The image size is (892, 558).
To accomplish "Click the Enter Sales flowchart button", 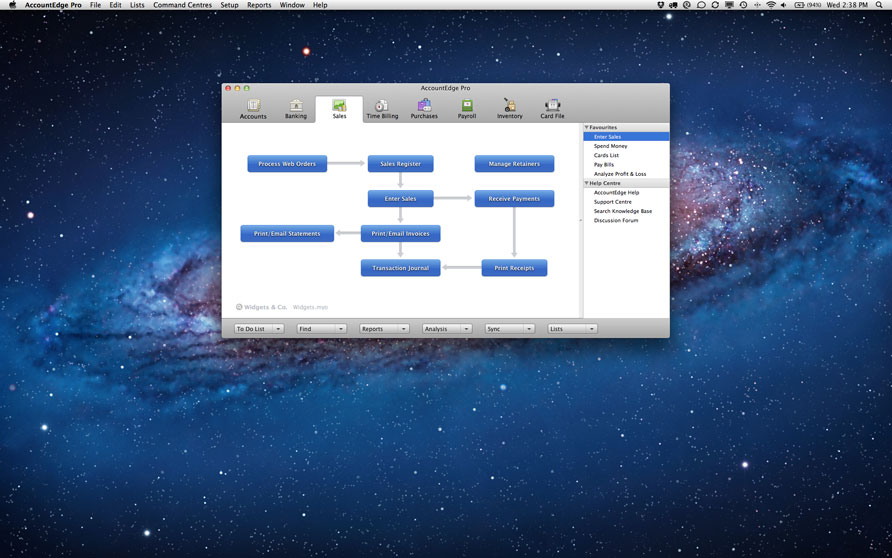I will (x=400, y=199).
